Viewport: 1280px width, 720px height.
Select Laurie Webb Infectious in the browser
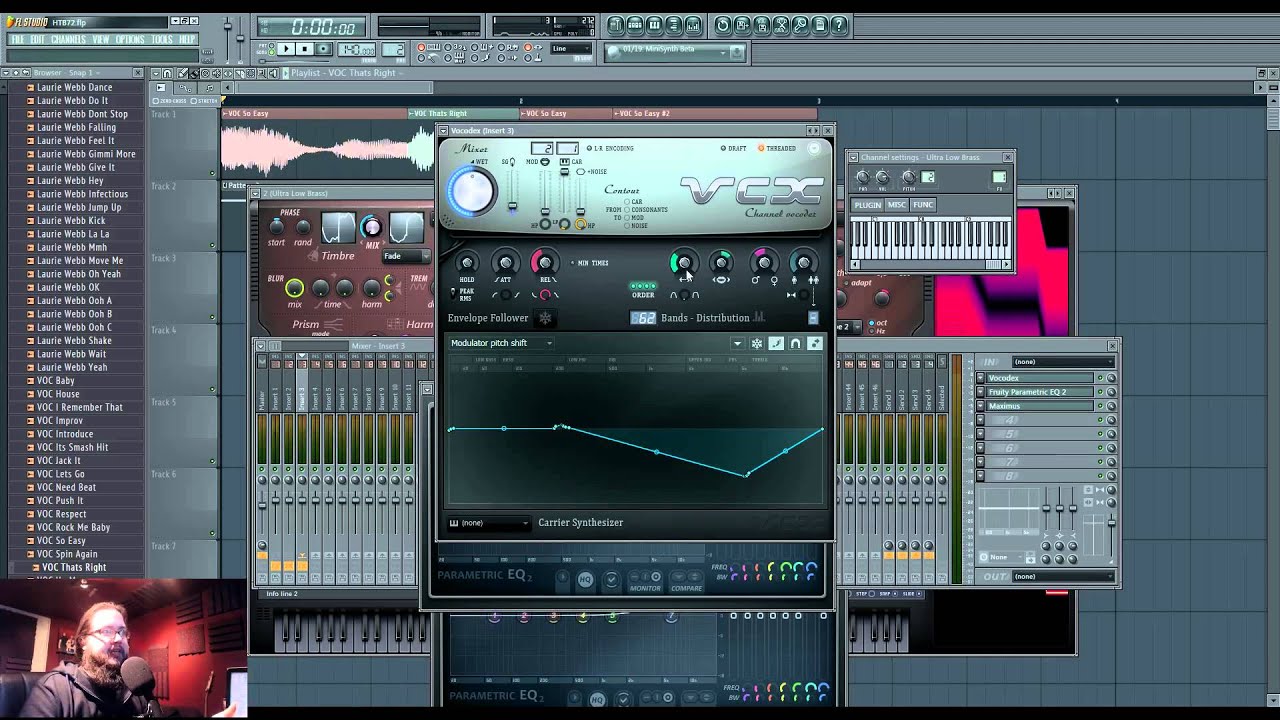pos(82,194)
